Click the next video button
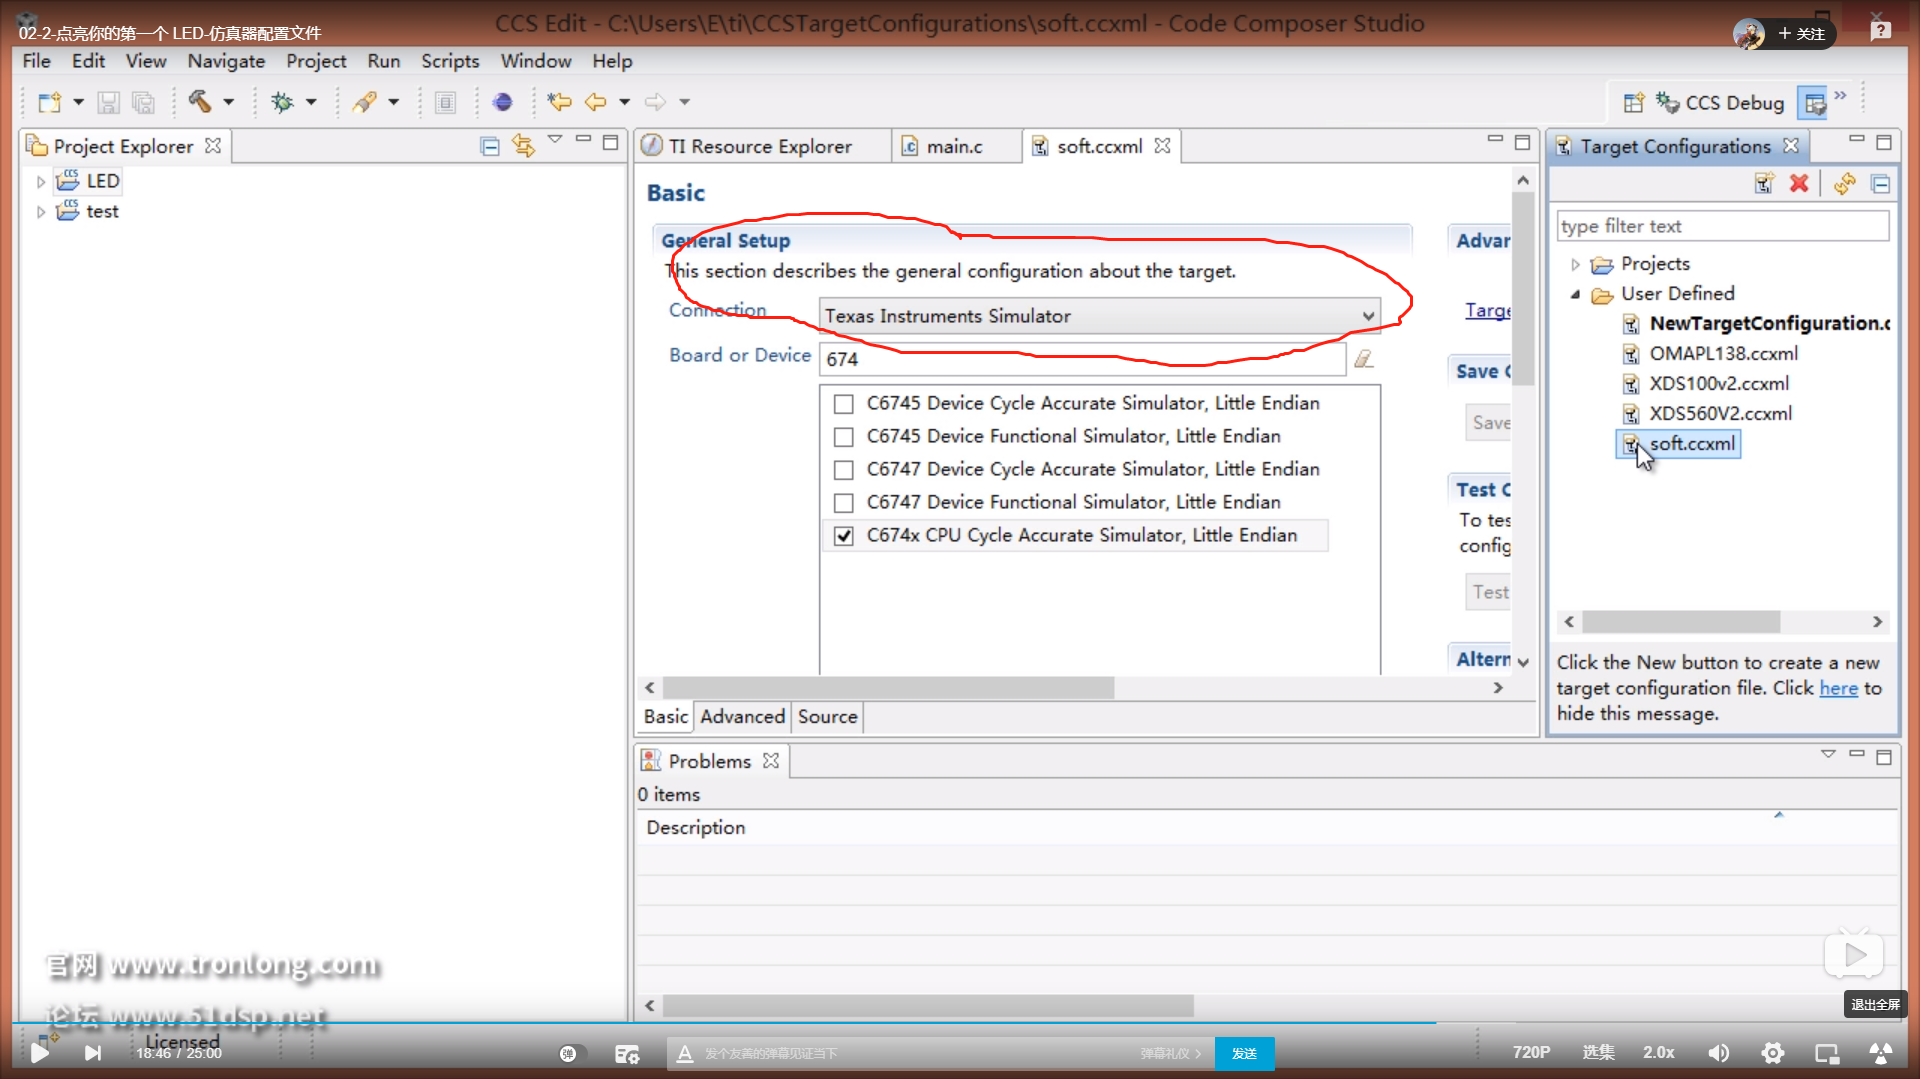The width and height of the screenshot is (1920, 1079). point(92,1052)
